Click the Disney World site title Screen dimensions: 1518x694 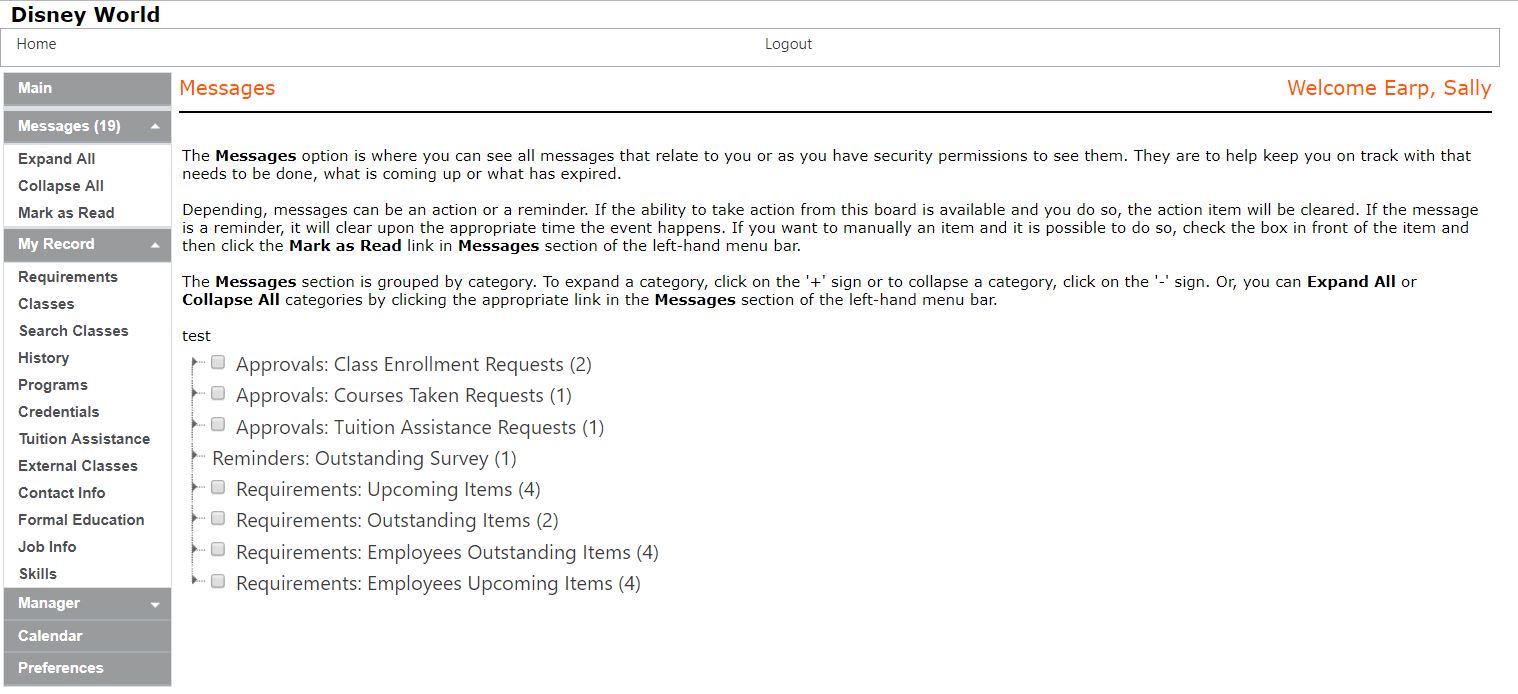(85, 14)
